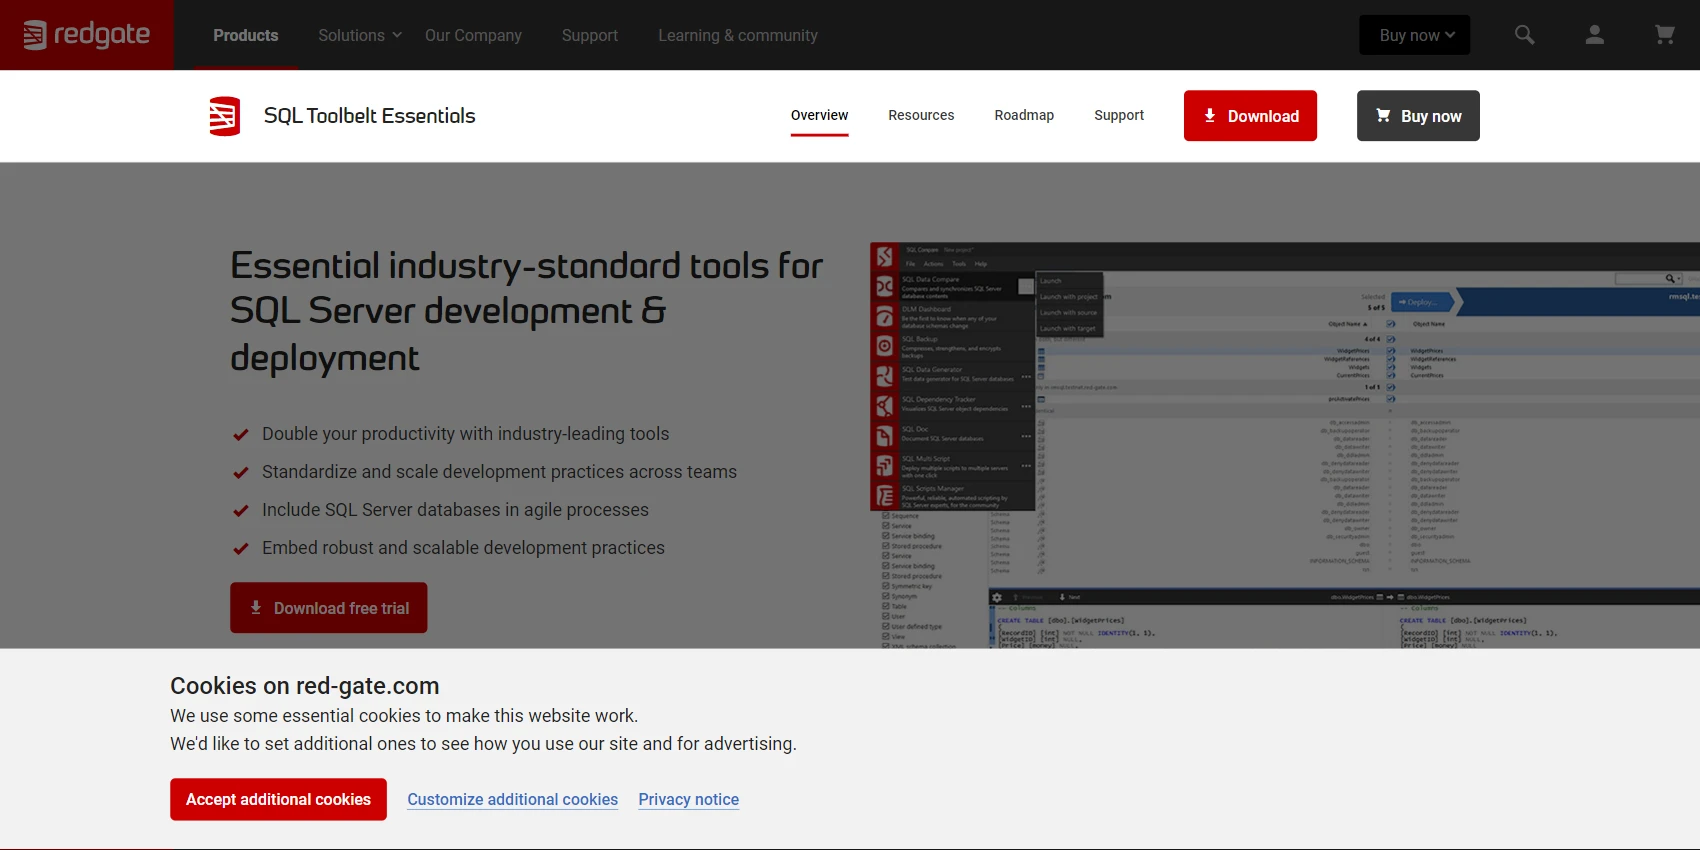Click 'Embed robust and scalable development practices' text
This screenshot has width=1700, height=850.
[463, 548]
